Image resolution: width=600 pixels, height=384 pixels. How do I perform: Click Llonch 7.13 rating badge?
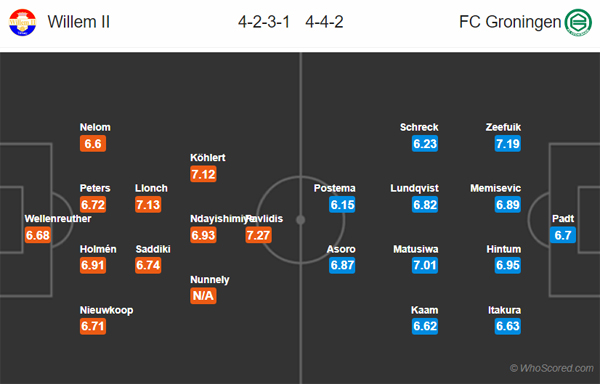[x=148, y=205]
